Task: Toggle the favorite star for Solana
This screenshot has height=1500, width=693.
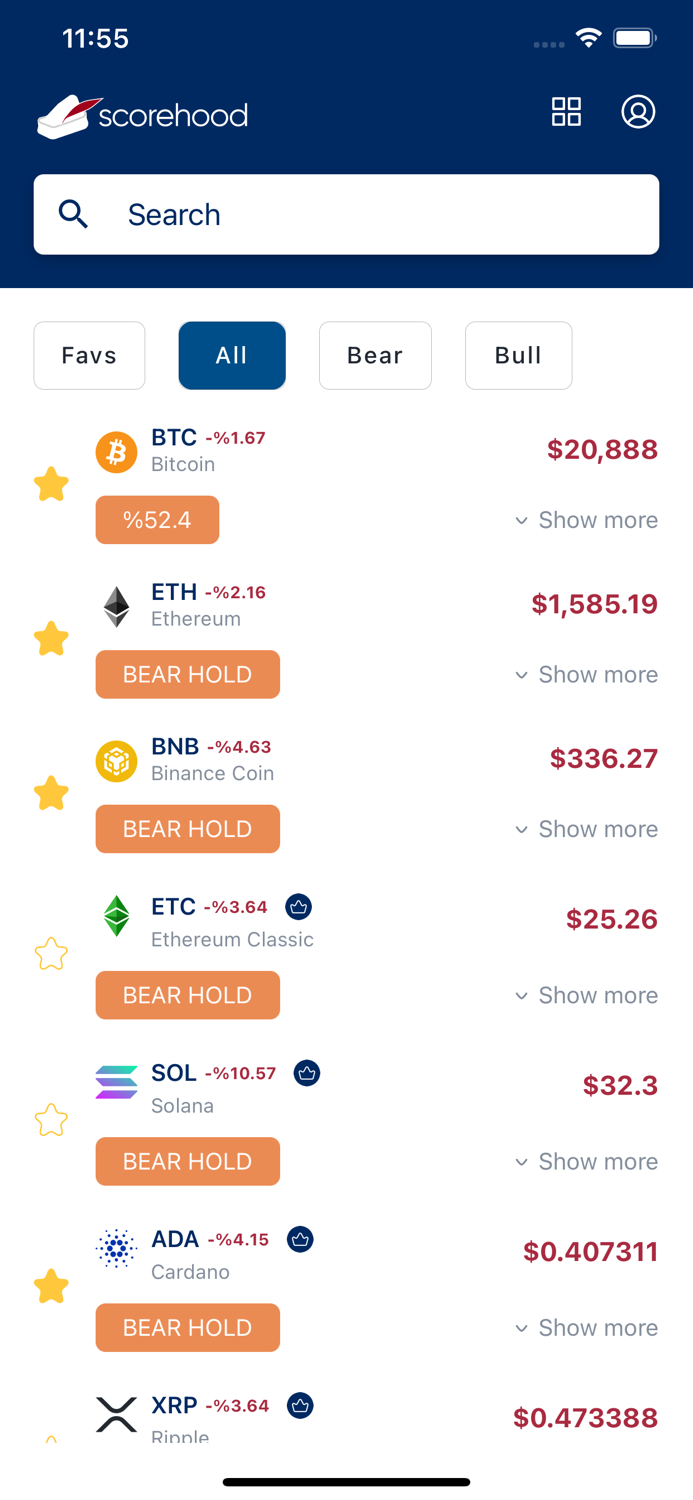Action: pyautogui.click(x=51, y=1120)
